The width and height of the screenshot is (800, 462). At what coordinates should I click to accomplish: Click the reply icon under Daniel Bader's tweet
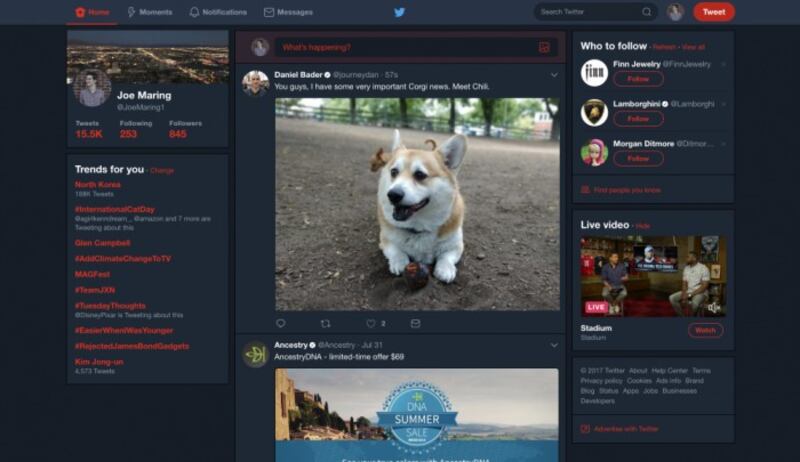click(280, 323)
